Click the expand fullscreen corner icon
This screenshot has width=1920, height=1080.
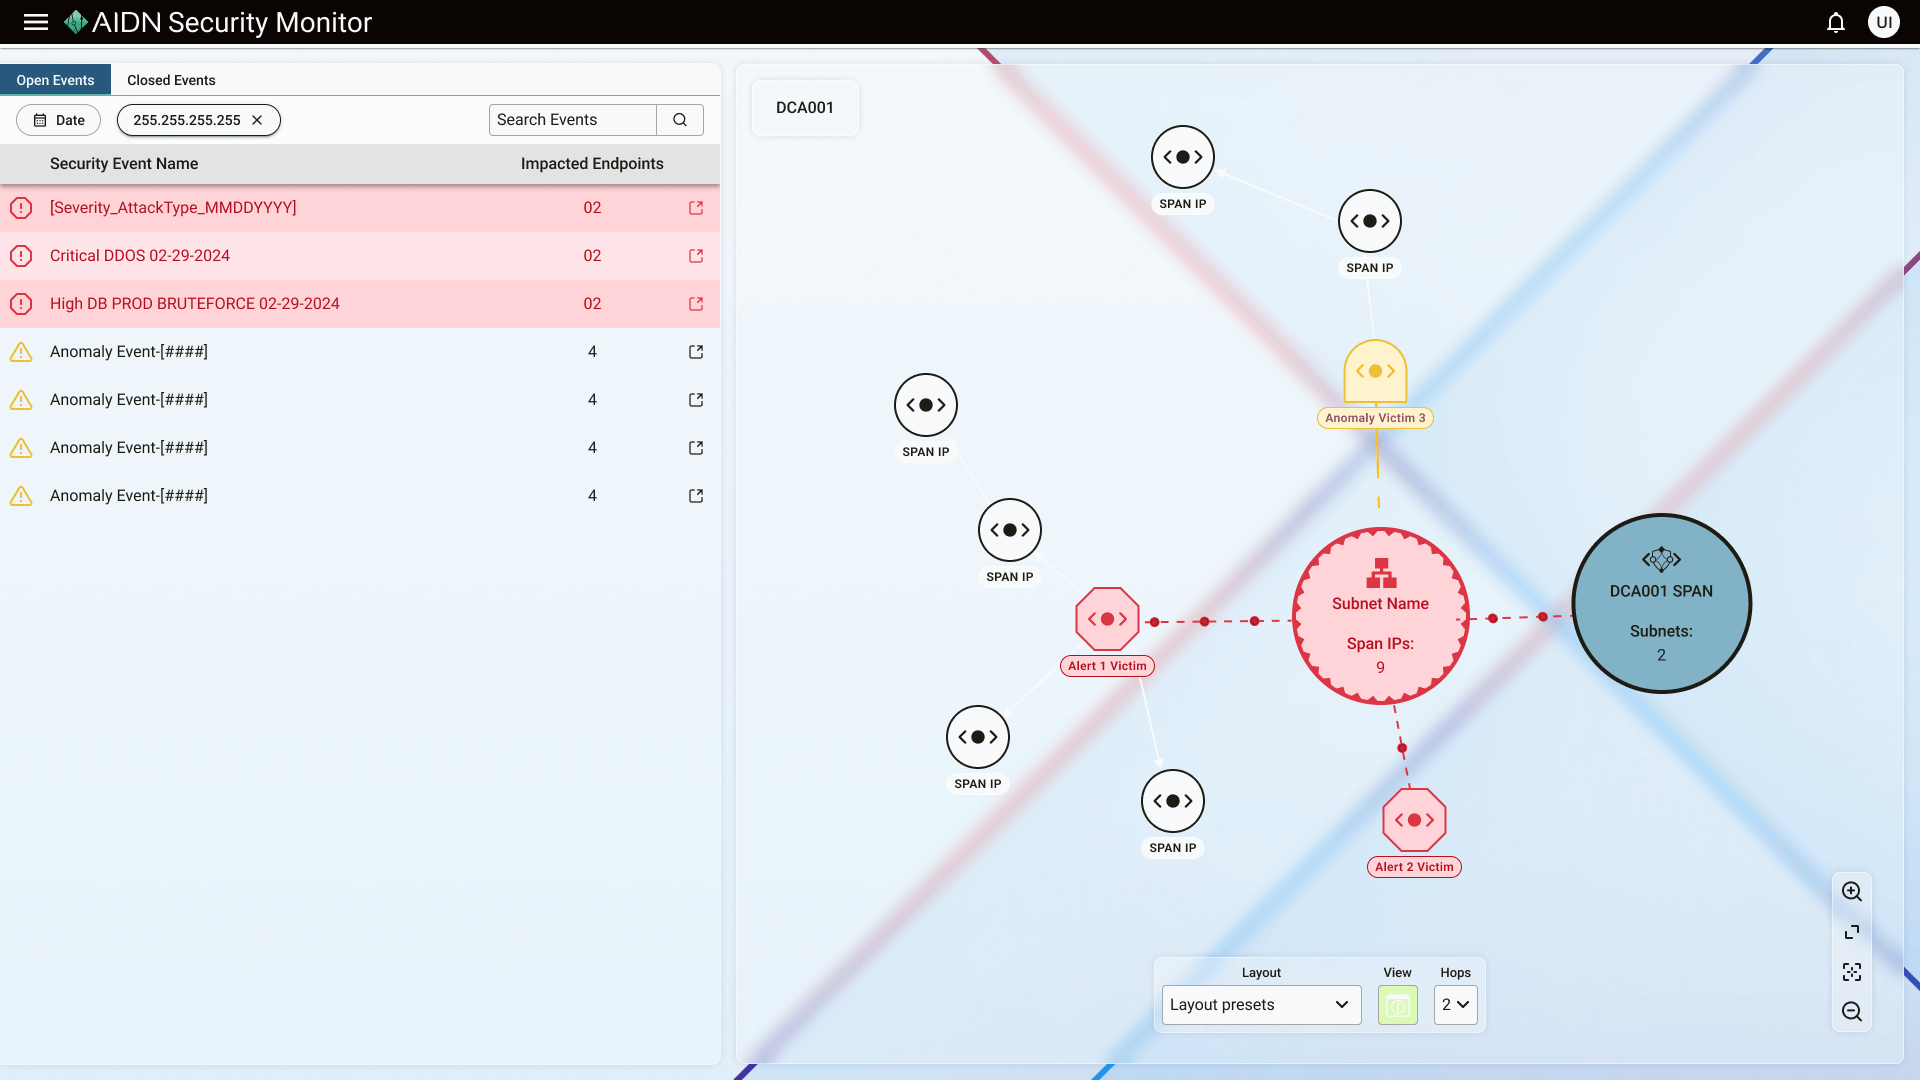pos(1852,931)
